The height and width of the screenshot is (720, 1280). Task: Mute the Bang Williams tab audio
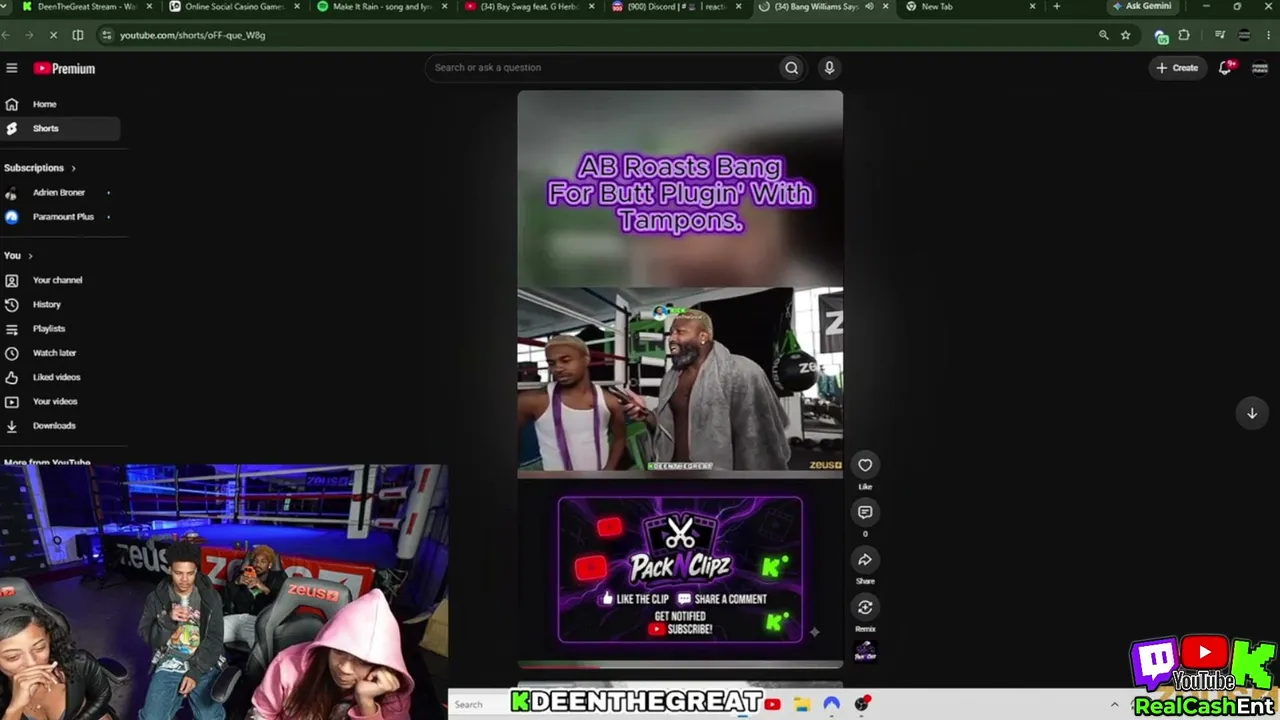[x=869, y=6]
